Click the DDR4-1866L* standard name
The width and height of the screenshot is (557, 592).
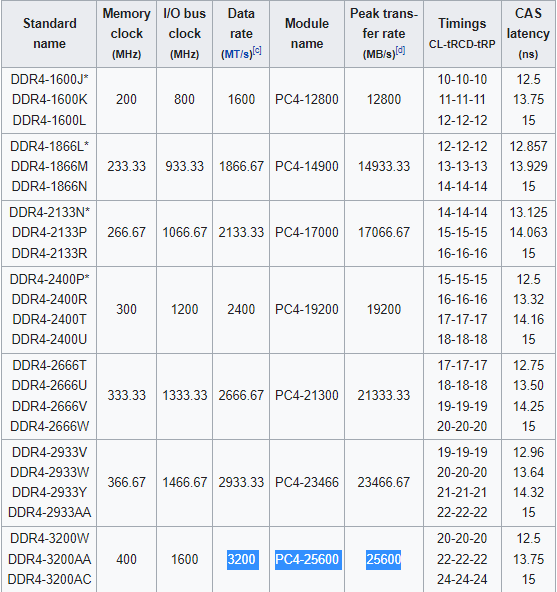[x=49, y=146]
